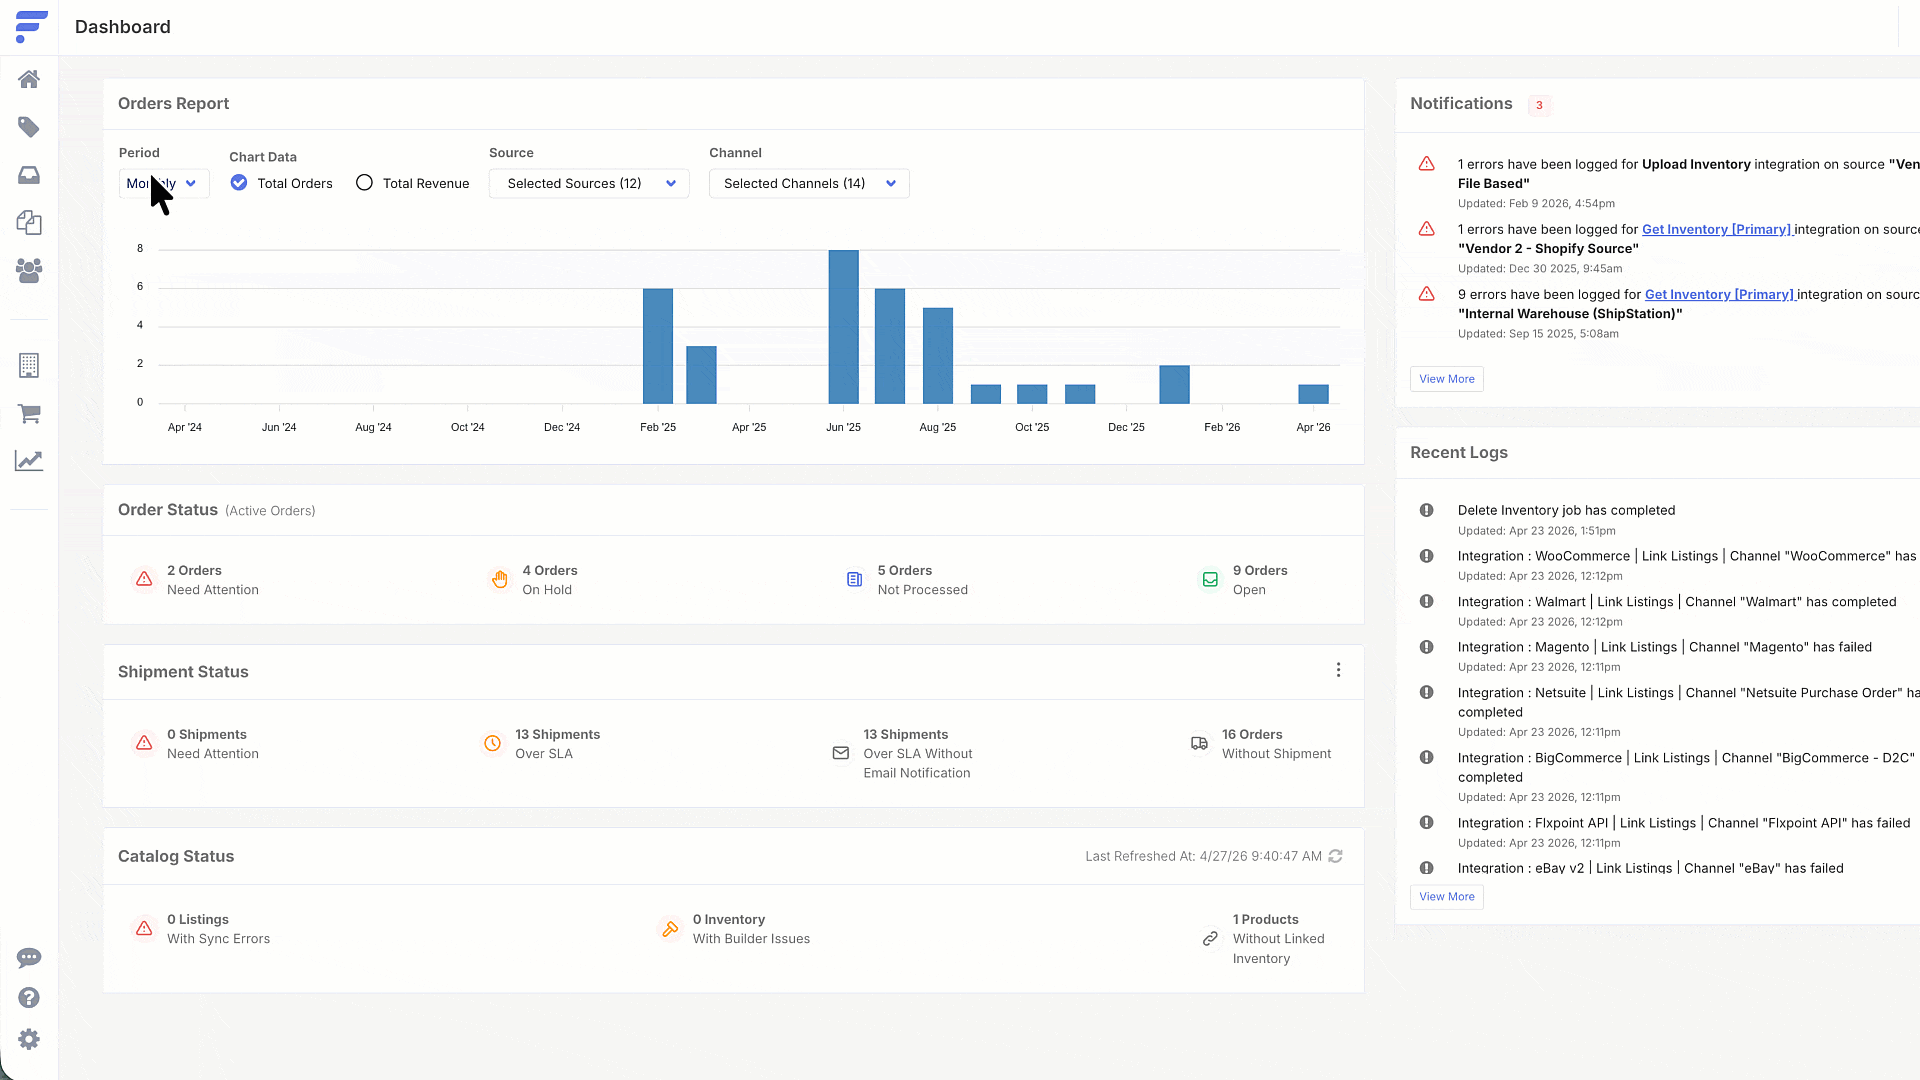The image size is (1920, 1080).
Task: Click the shopping cart sidebar icon
Action: point(29,413)
